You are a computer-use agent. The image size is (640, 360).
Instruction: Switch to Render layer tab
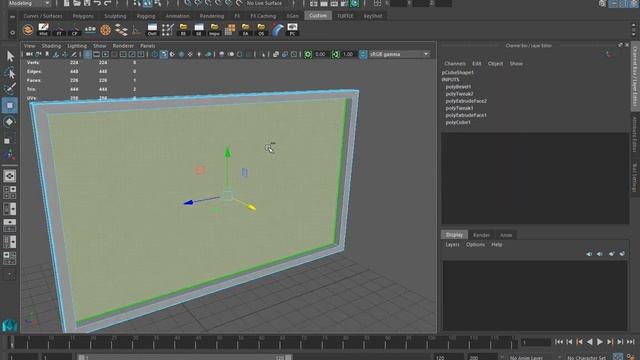481,235
